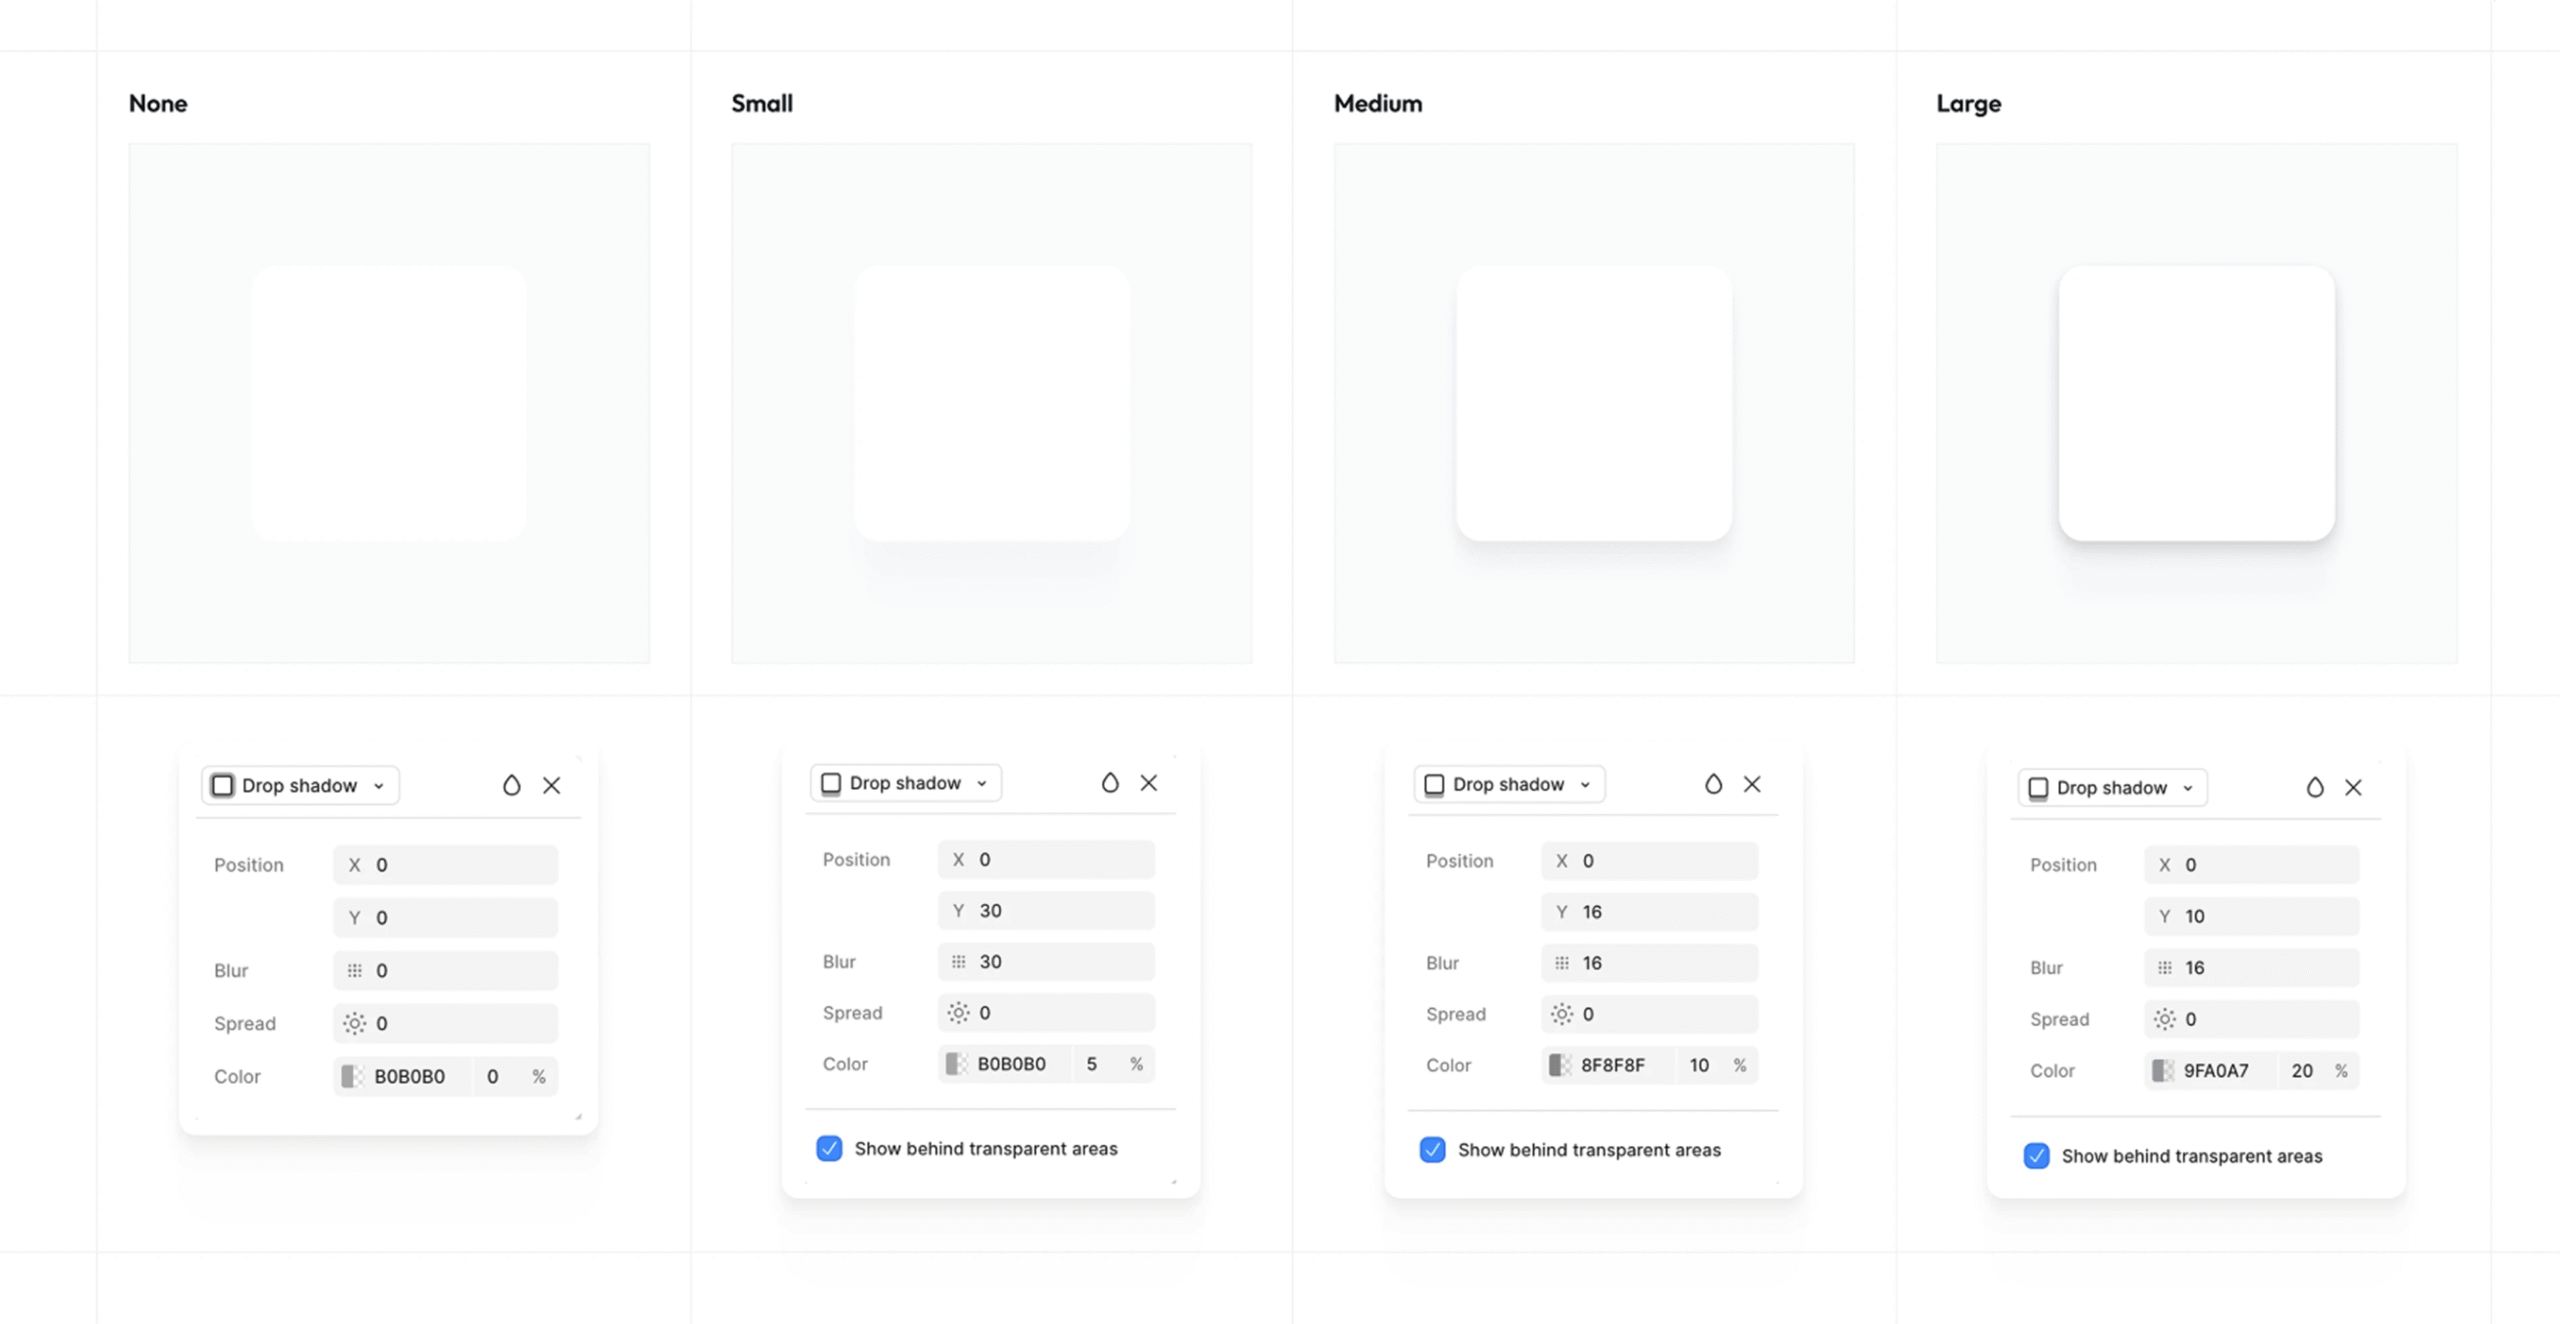
Task: Disable Show behind transparent areas in Large panel
Action: 2036,1156
